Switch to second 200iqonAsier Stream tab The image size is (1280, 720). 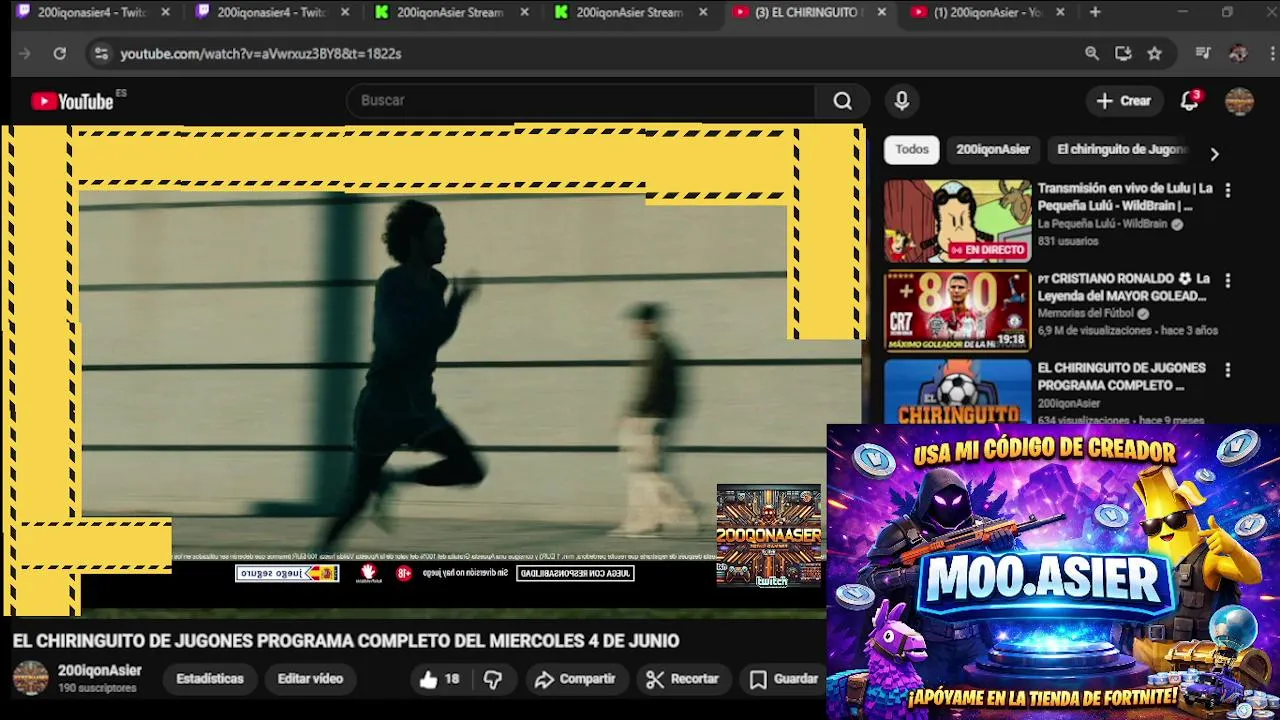[x=631, y=13]
